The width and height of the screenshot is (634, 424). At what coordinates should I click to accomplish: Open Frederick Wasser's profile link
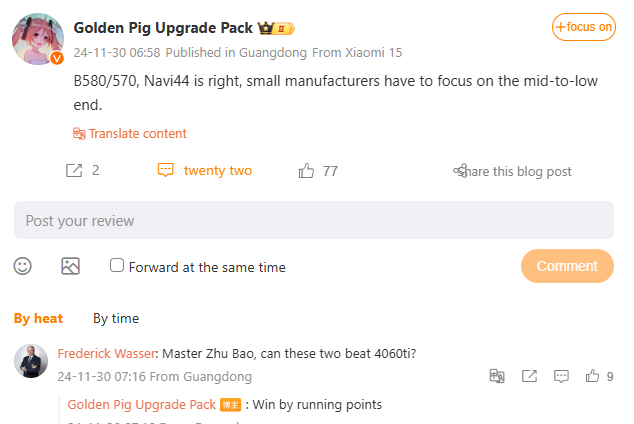click(107, 353)
